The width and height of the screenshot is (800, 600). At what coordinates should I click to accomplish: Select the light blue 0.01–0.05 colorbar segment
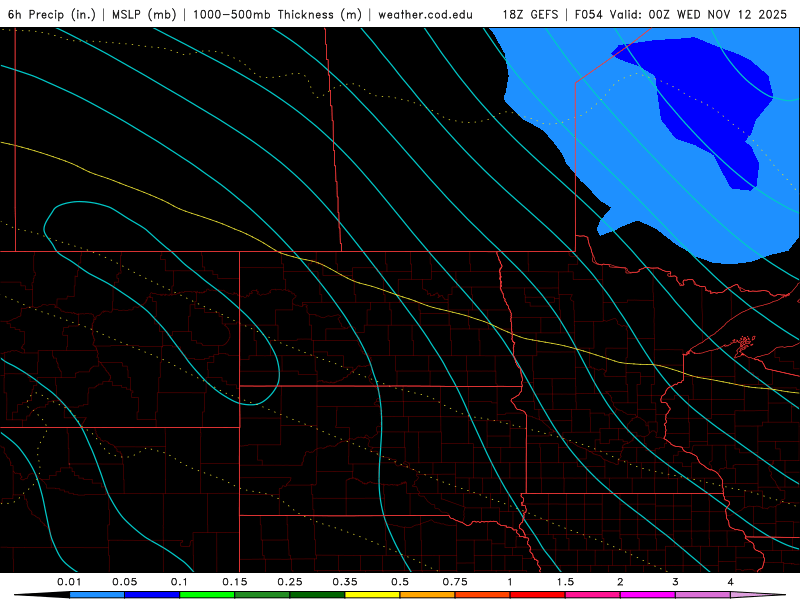coord(97,595)
